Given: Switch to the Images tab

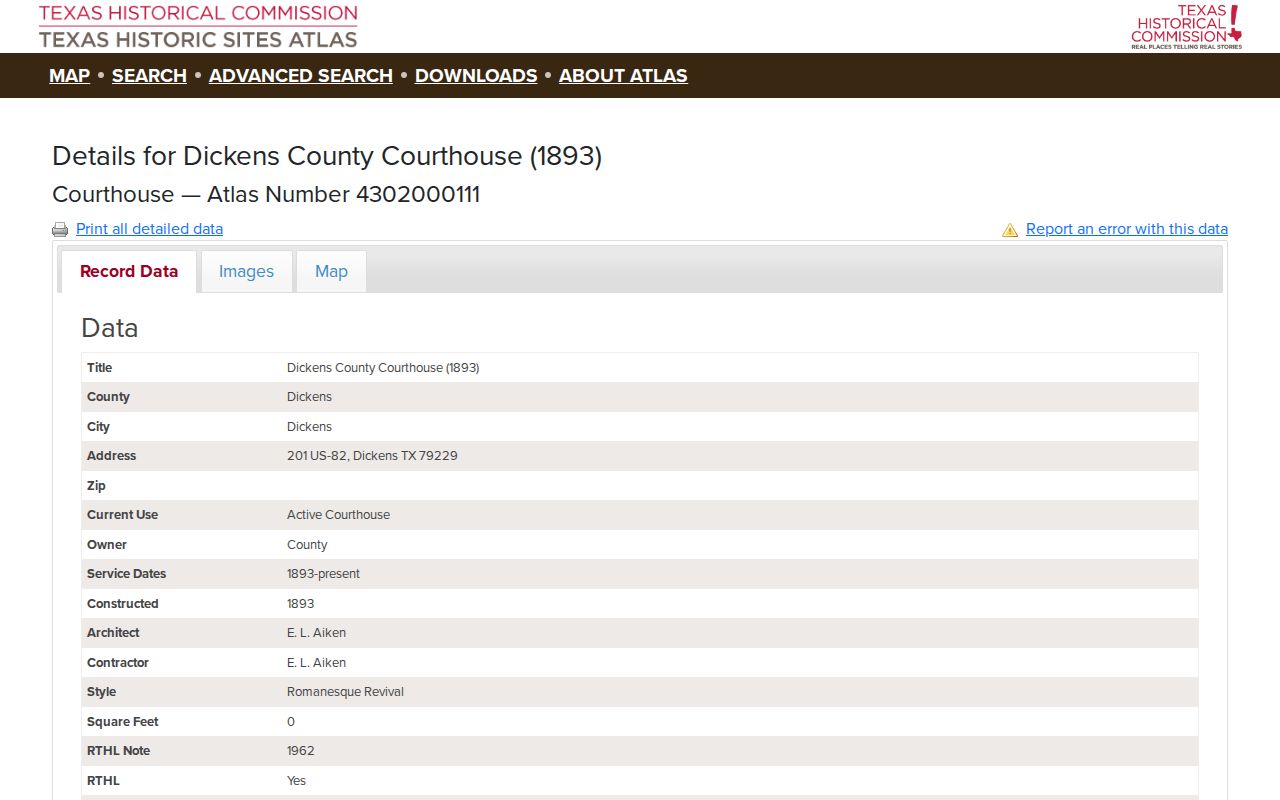Looking at the screenshot, I should click(x=246, y=271).
